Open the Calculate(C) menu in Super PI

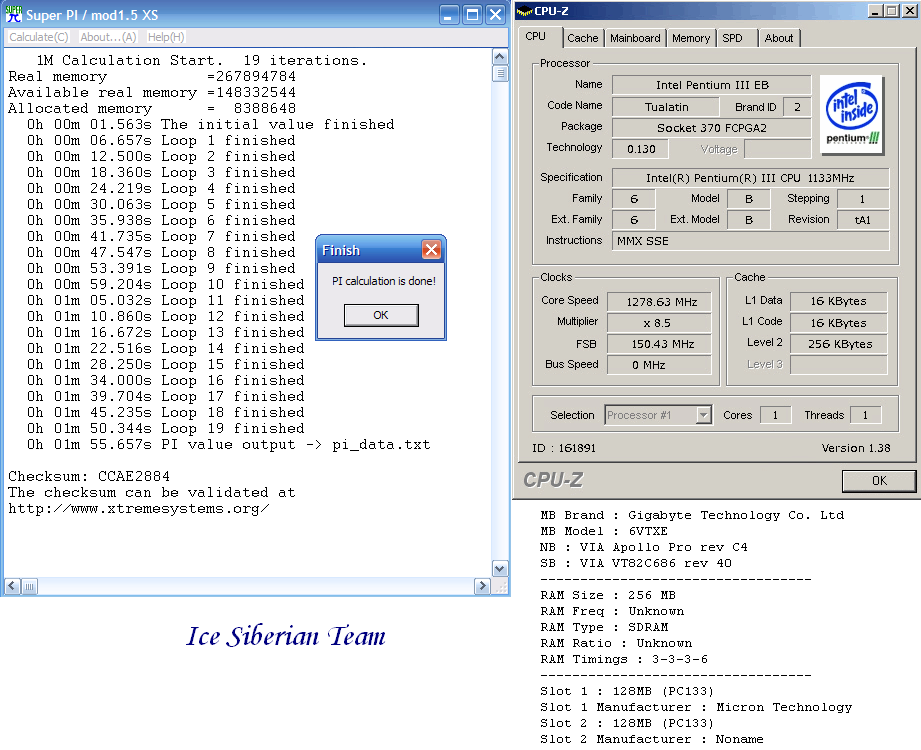tap(39, 37)
